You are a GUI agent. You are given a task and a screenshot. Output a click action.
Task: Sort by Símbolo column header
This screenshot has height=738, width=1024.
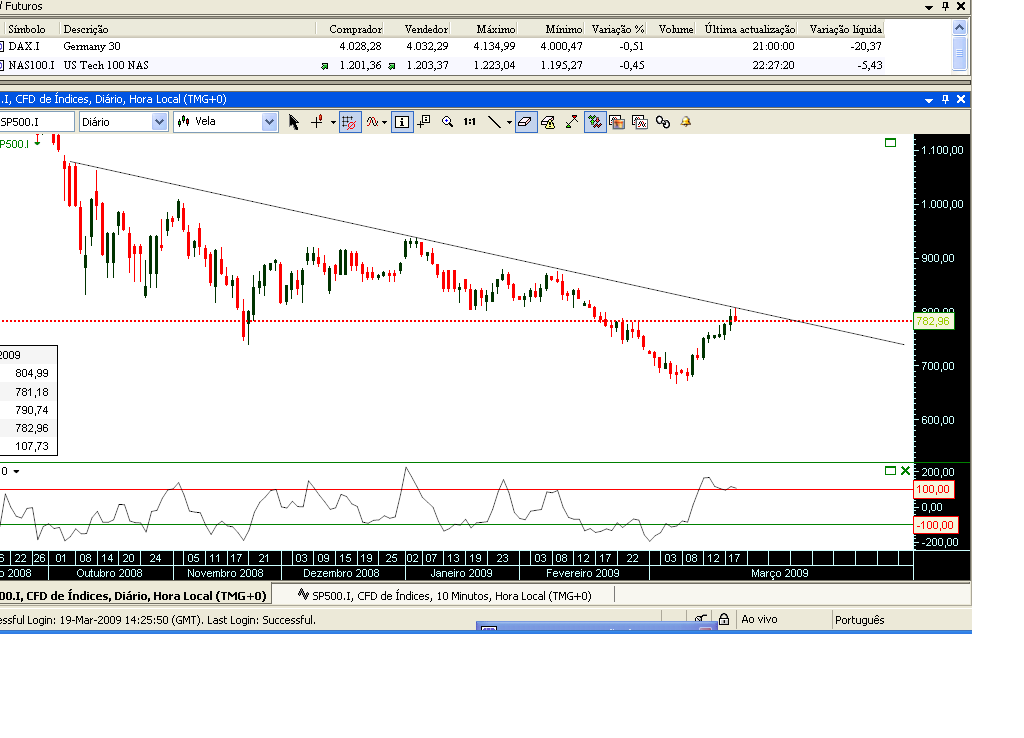27,29
